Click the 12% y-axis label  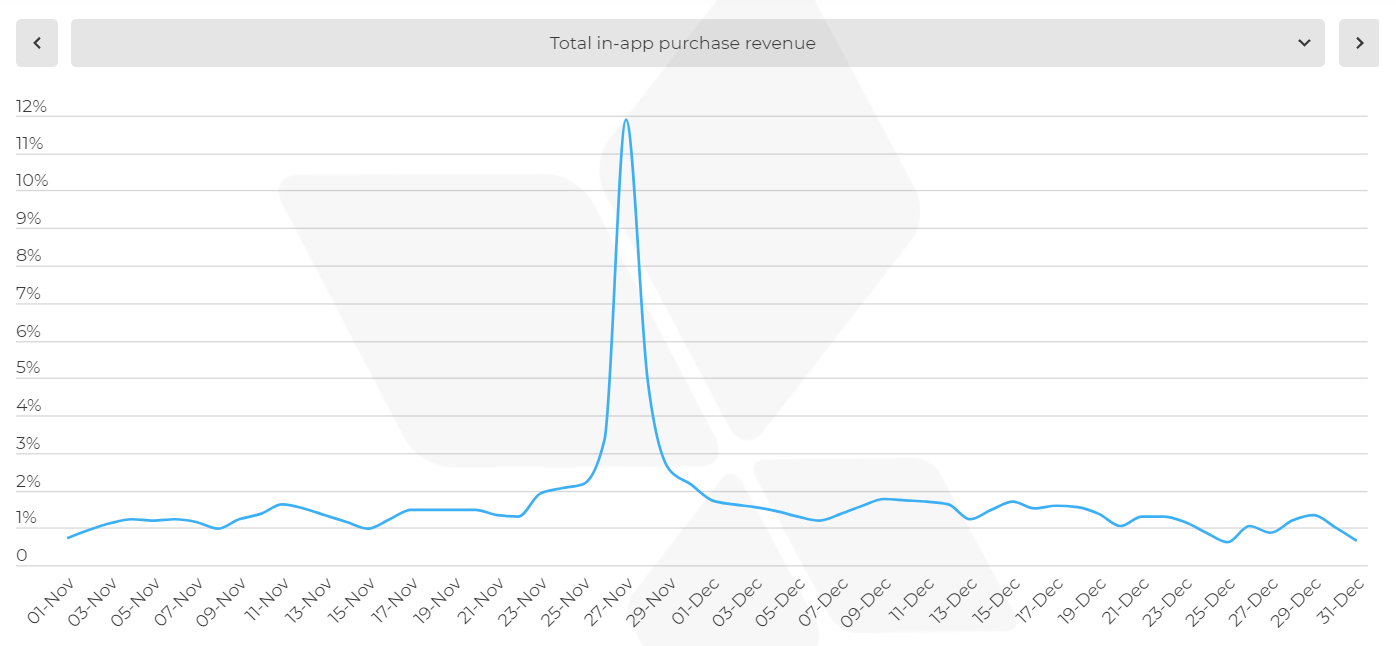click(x=31, y=106)
